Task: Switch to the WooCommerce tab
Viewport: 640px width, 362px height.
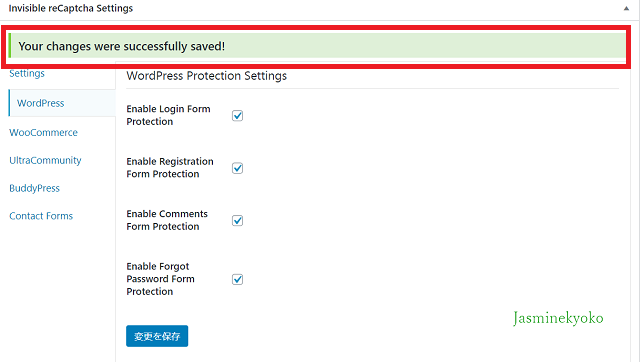Action: (43, 133)
